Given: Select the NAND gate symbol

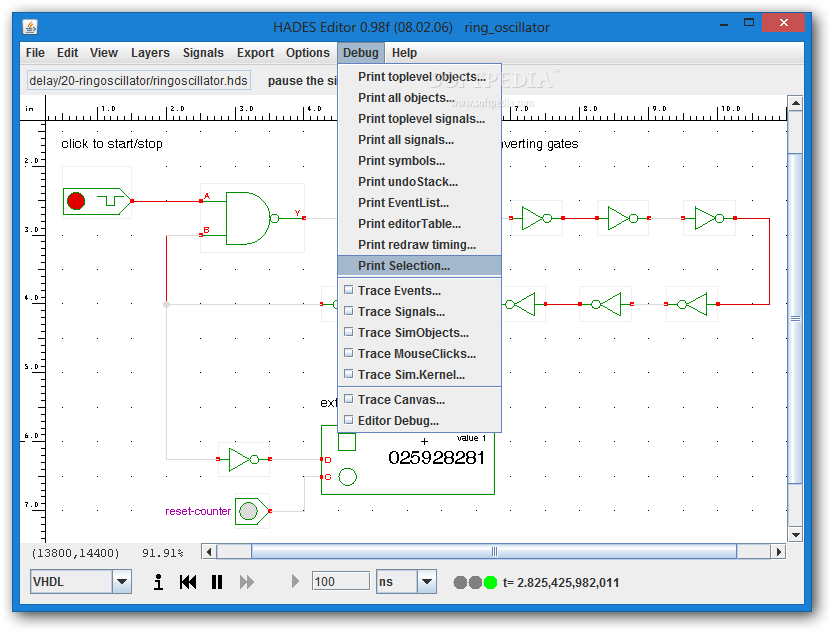Looking at the screenshot, I should click(252, 218).
